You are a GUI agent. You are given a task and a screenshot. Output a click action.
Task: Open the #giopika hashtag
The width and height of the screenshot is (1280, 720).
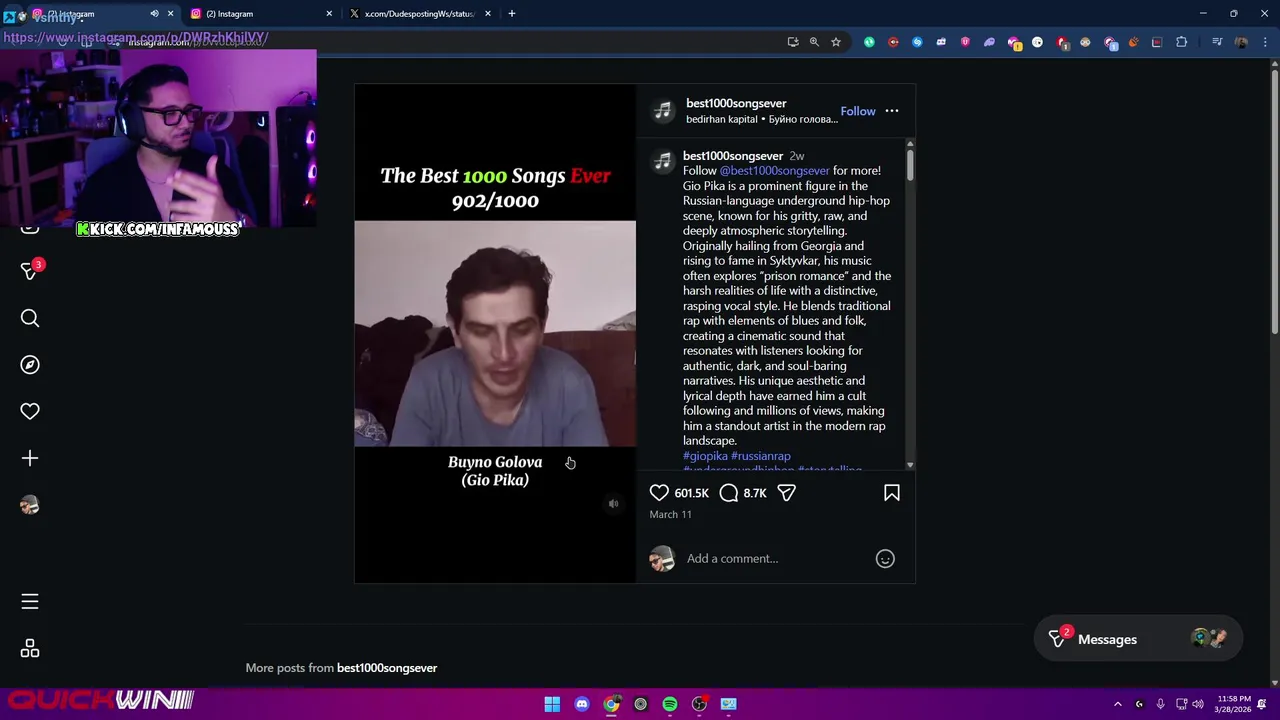pos(705,456)
